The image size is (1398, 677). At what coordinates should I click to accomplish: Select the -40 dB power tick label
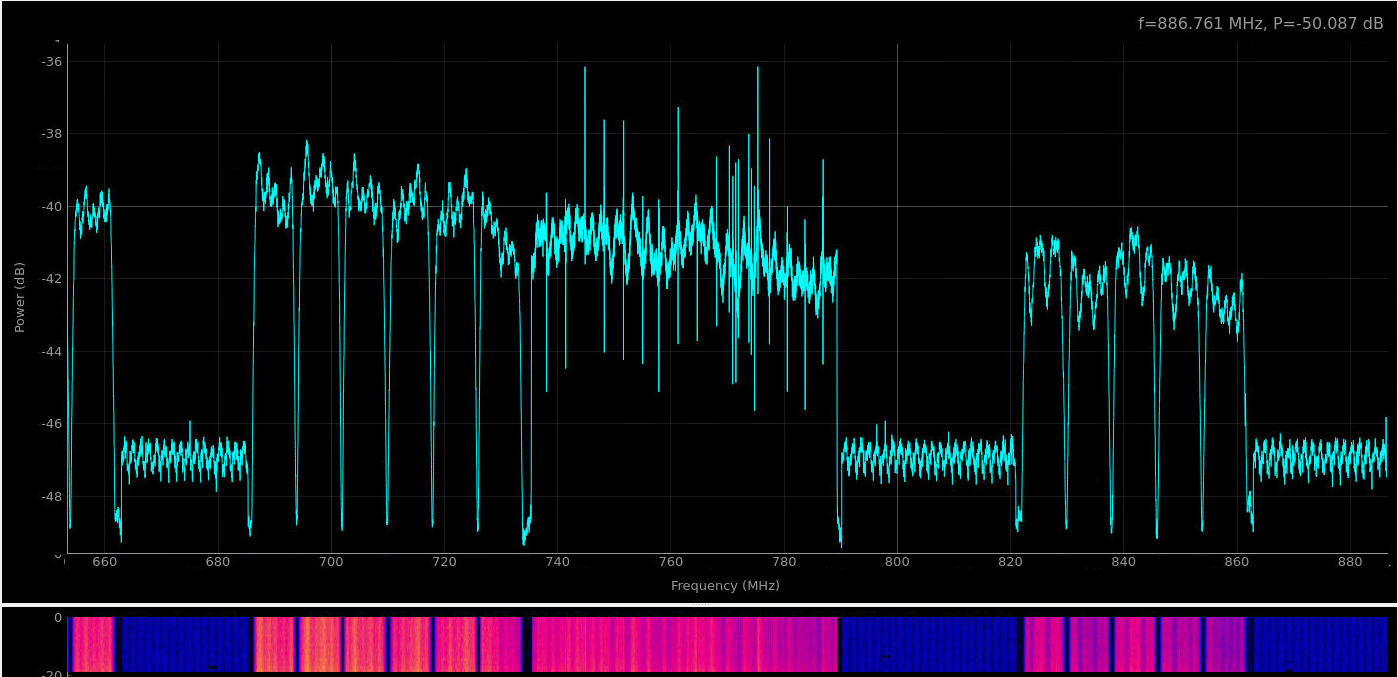[52, 207]
